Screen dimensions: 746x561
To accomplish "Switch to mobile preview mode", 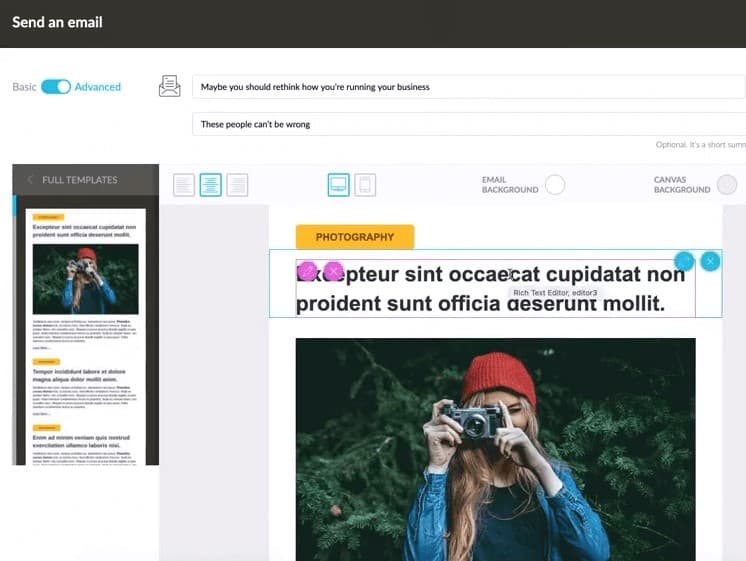I will coord(365,185).
